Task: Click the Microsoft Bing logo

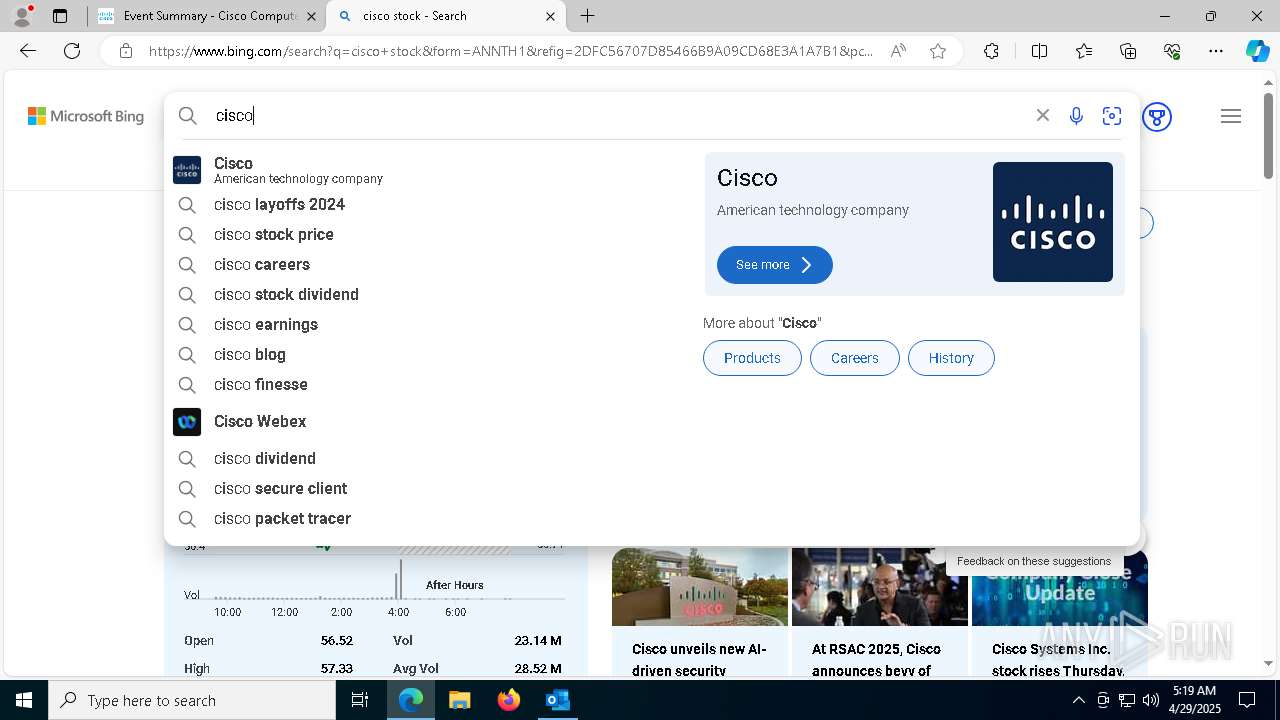Action: pyautogui.click(x=86, y=116)
